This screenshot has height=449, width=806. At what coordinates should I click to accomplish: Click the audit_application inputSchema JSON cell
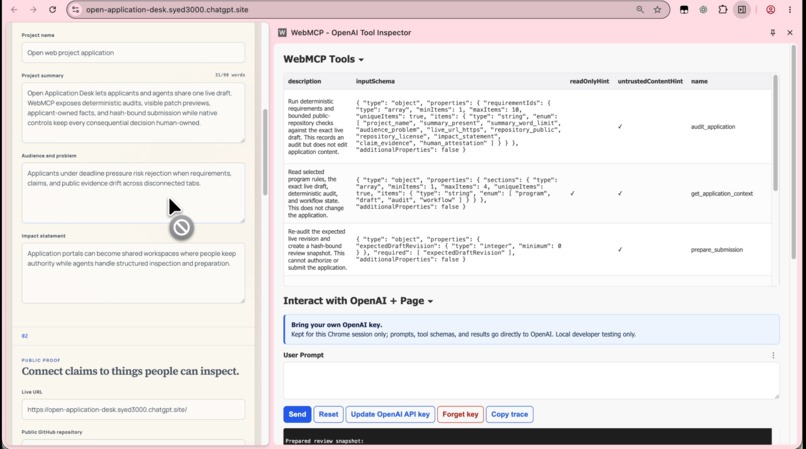click(x=459, y=127)
